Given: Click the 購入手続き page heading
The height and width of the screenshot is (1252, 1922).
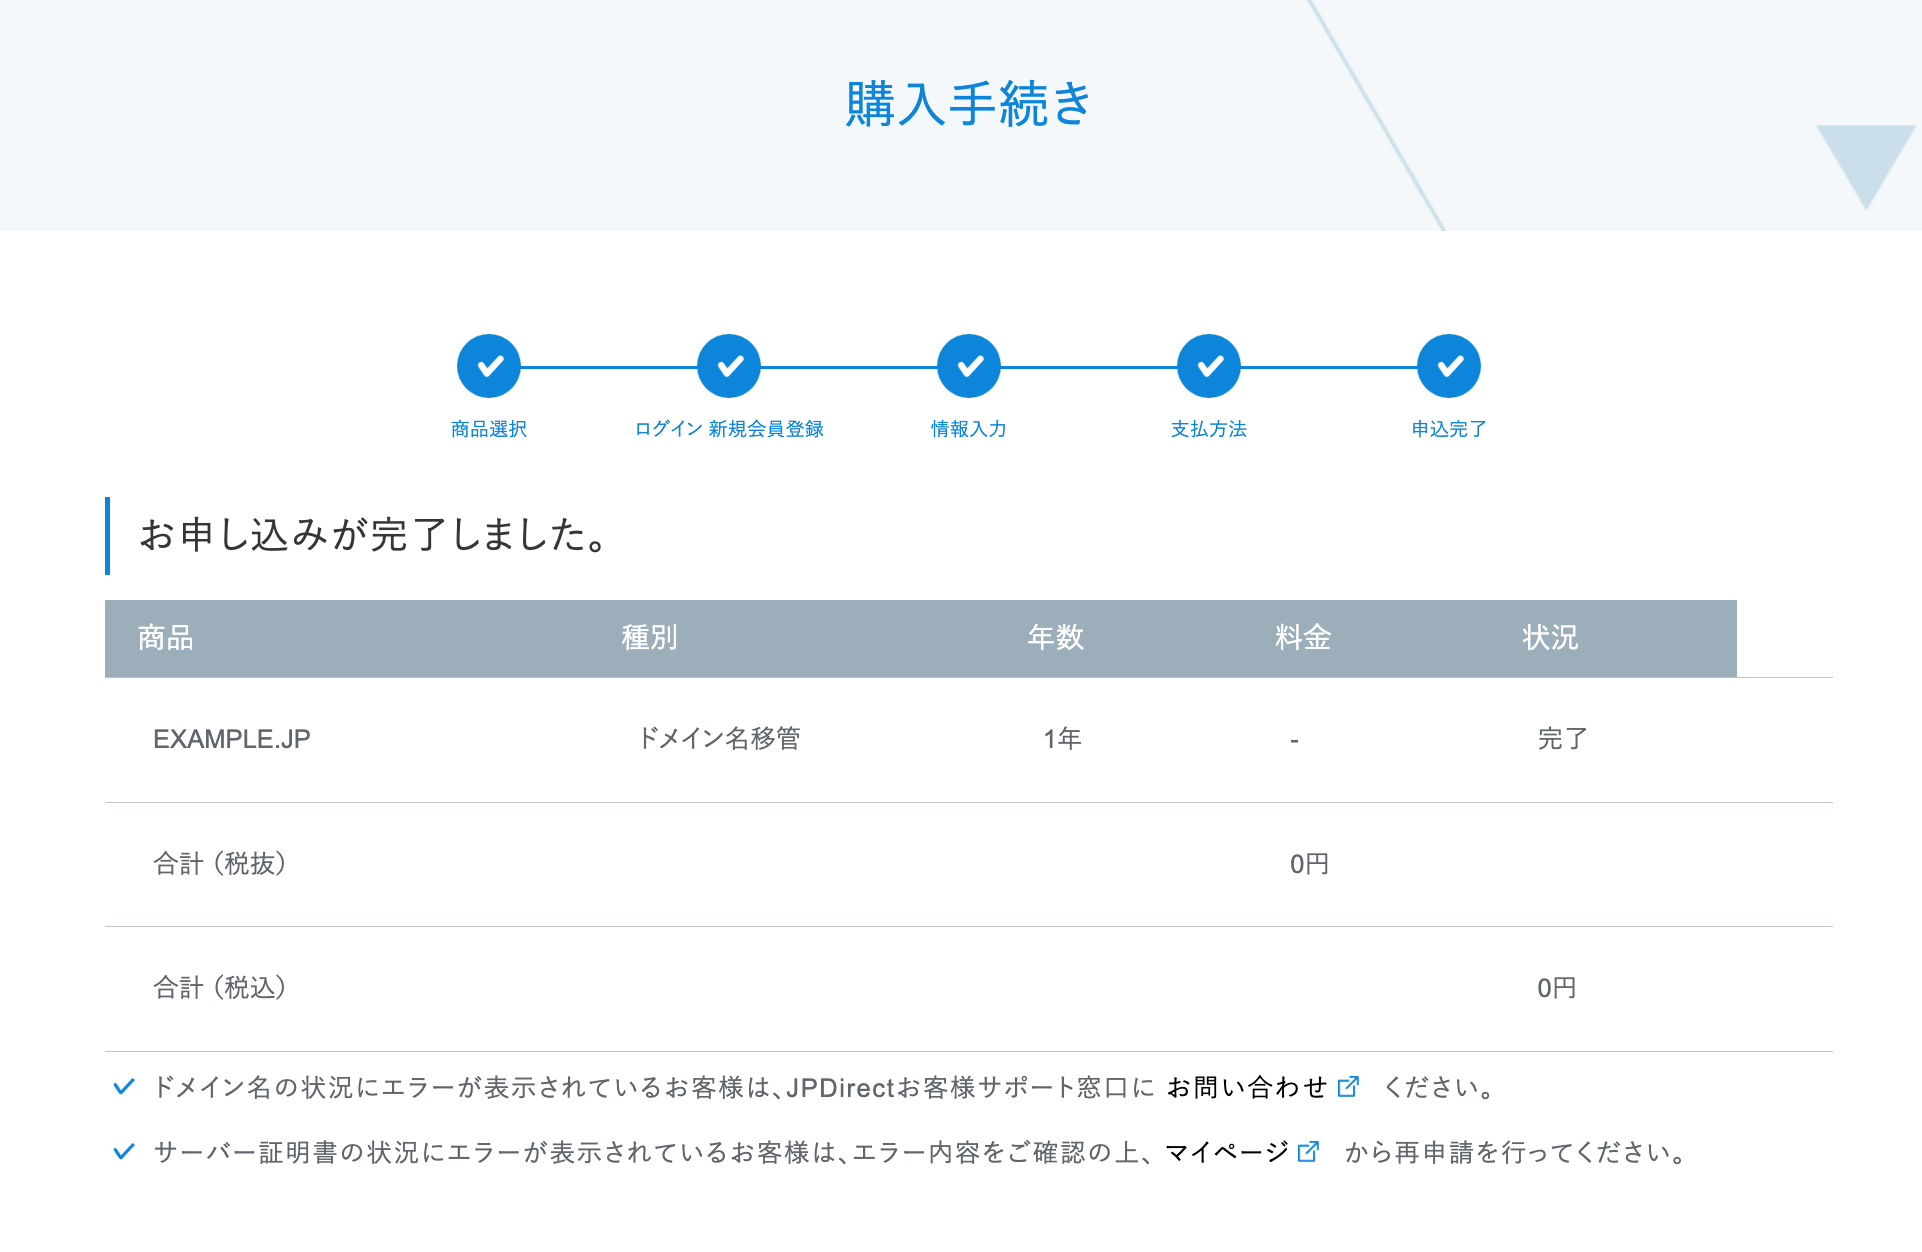Looking at the screenshot, I should (967, 100).
